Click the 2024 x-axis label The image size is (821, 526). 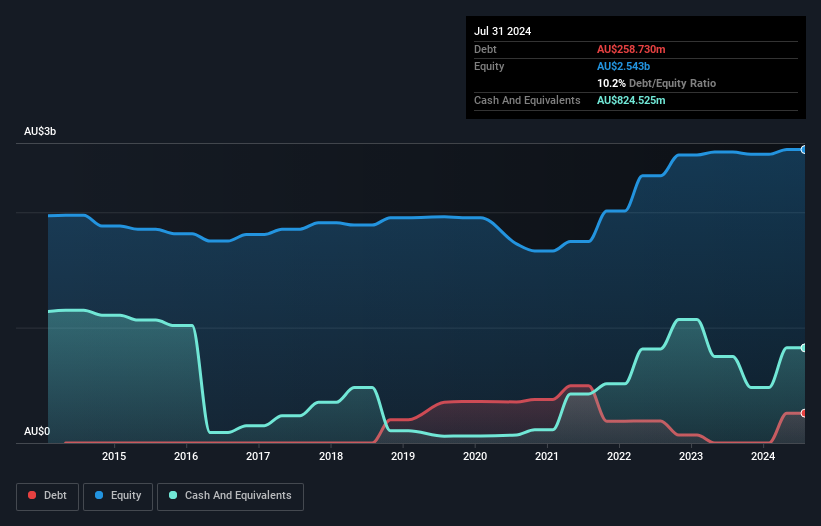tap(763, 456)
